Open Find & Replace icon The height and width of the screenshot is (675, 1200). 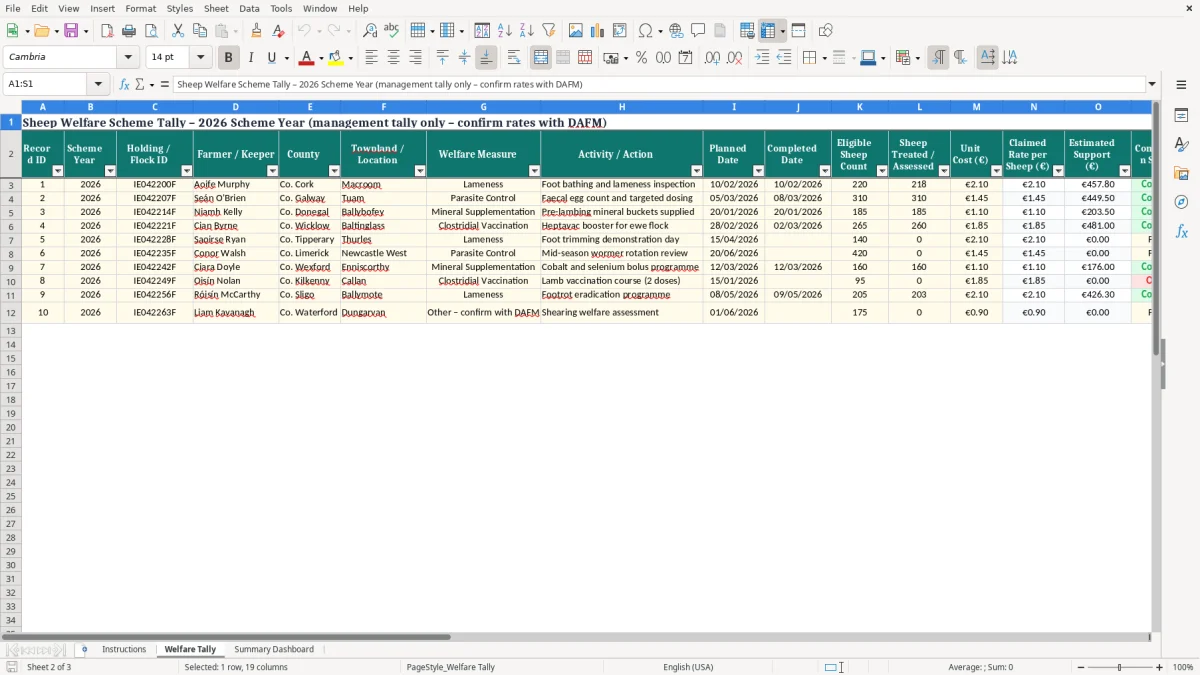pyautogui.click(x=370, y=31)
